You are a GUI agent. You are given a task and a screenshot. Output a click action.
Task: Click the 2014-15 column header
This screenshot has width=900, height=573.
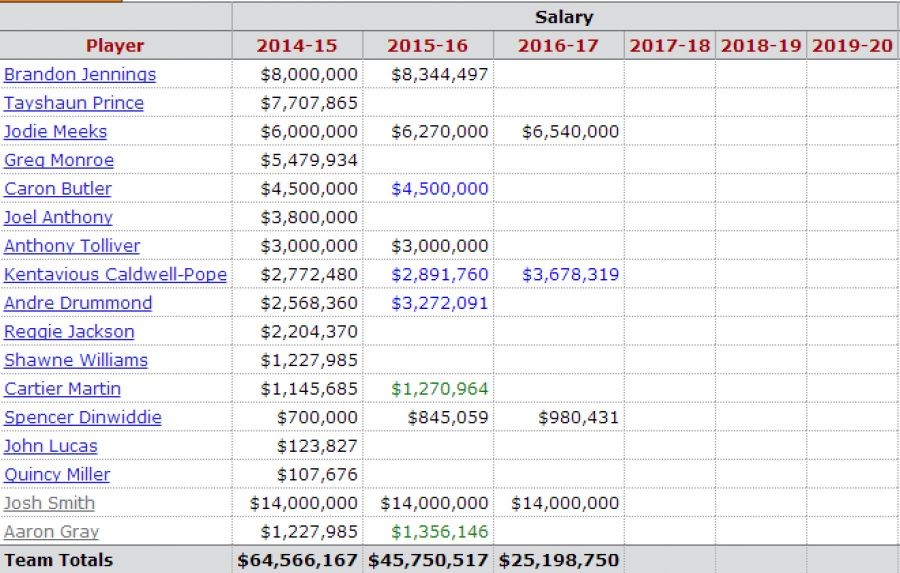[297, 46]
